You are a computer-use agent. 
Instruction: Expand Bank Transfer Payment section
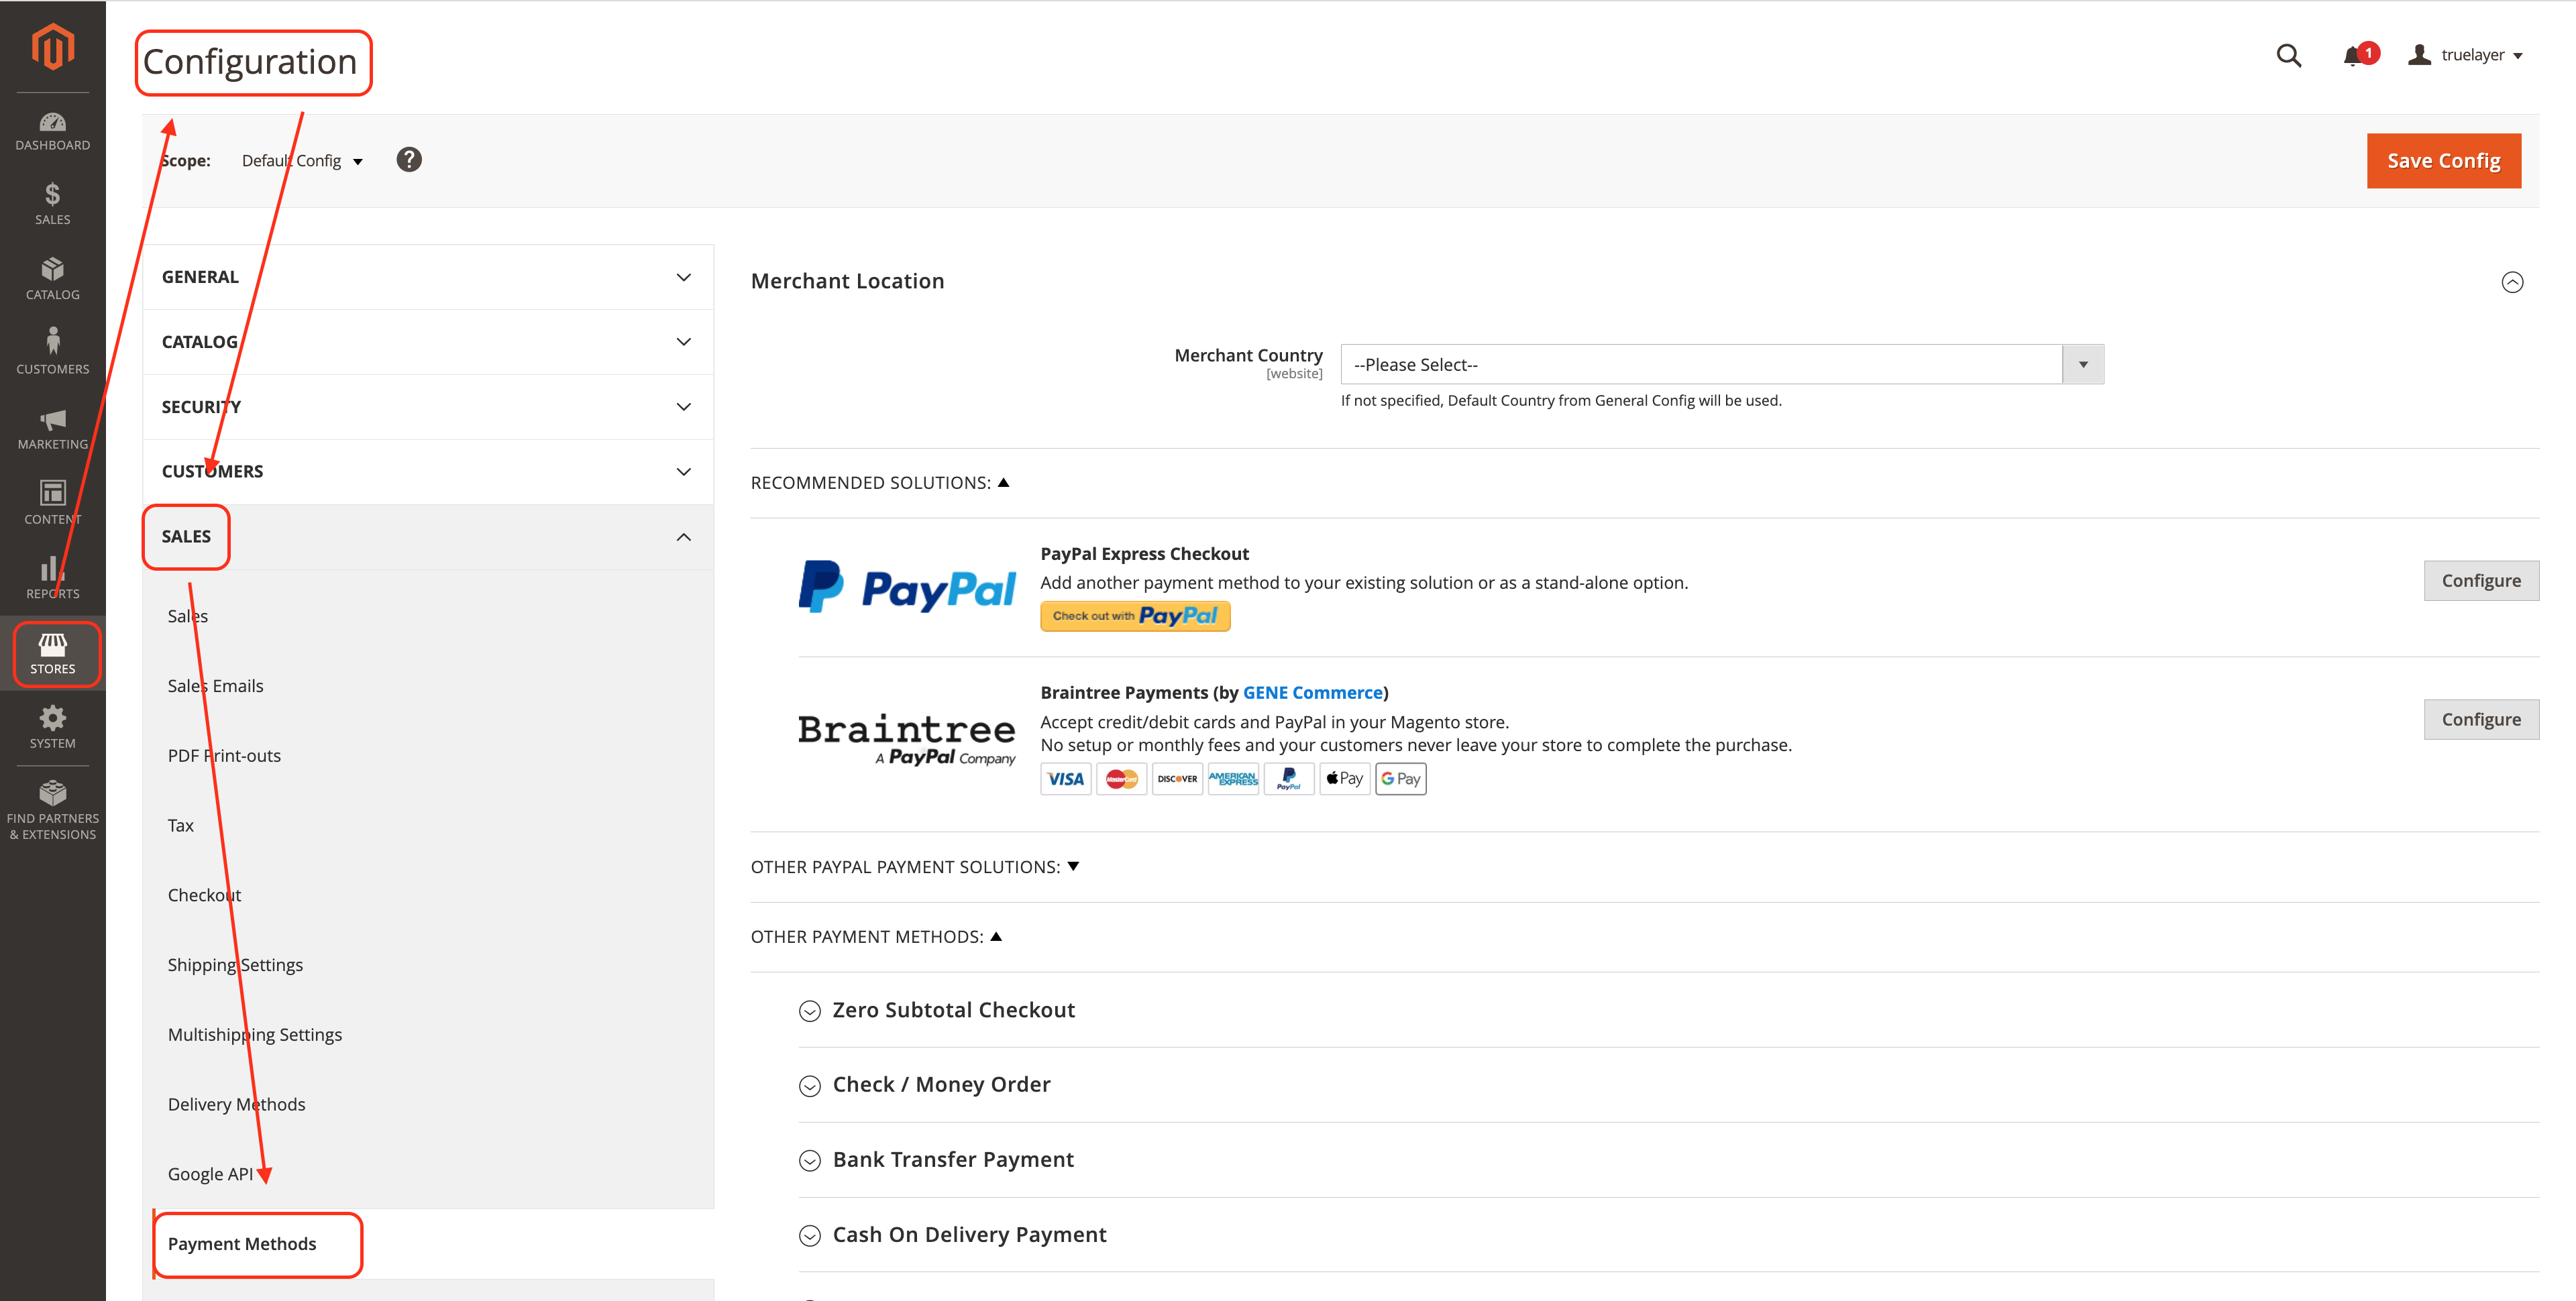point(952,1160)
